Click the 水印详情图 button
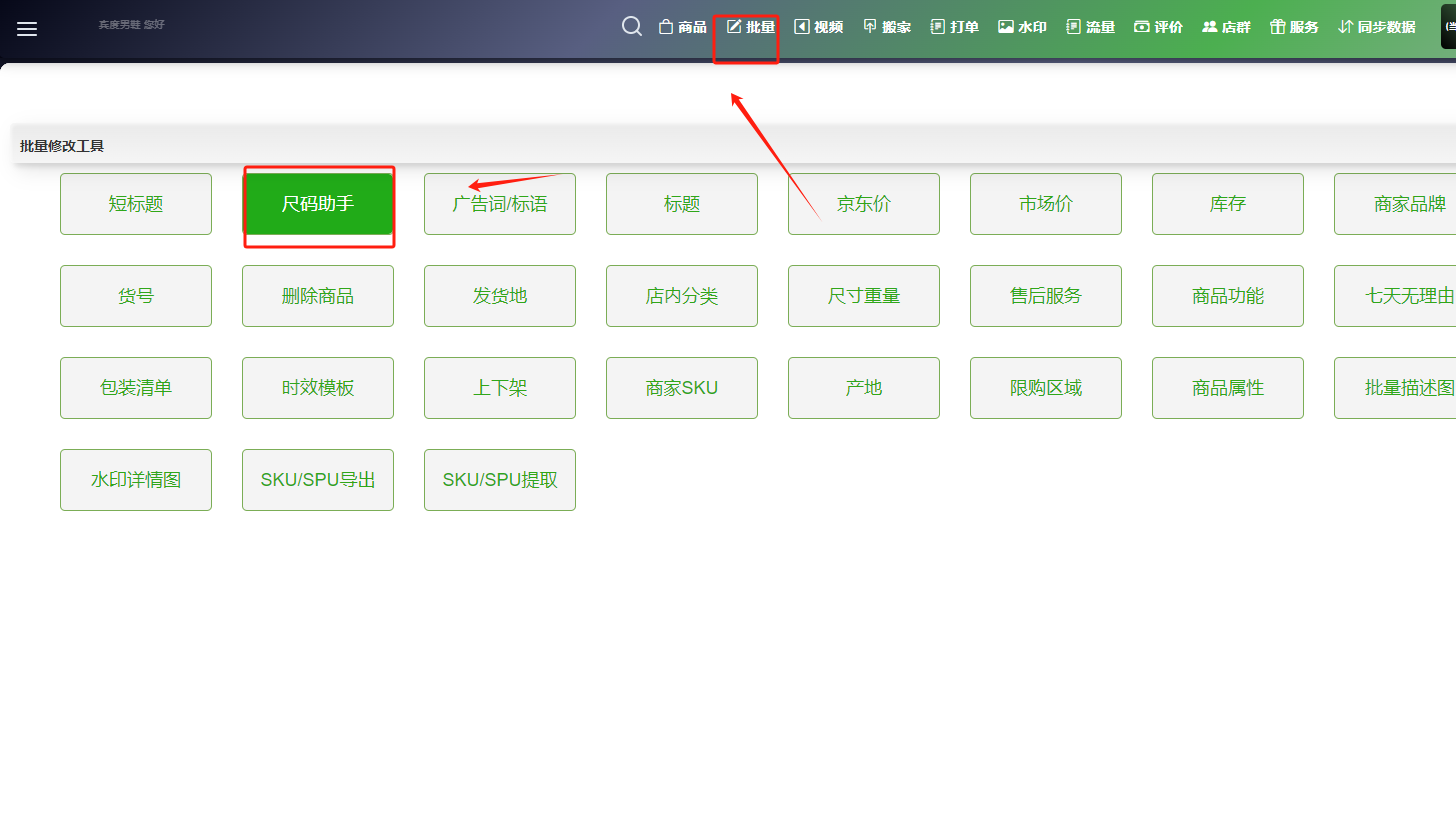 pos(136,480)
